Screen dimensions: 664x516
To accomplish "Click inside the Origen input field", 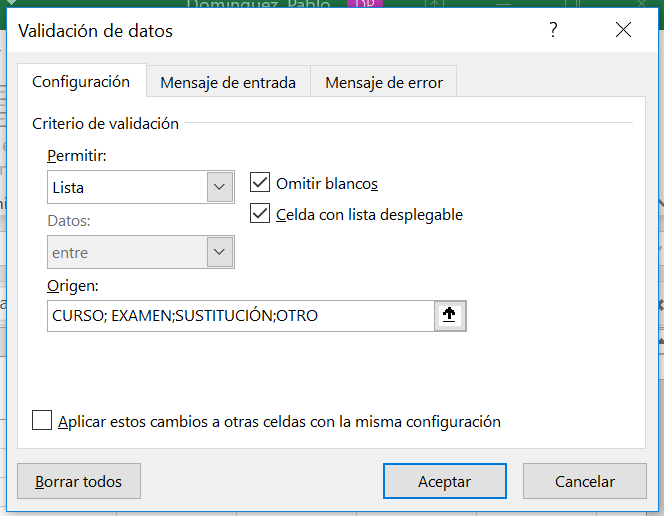I will click(x=241, y=316).
